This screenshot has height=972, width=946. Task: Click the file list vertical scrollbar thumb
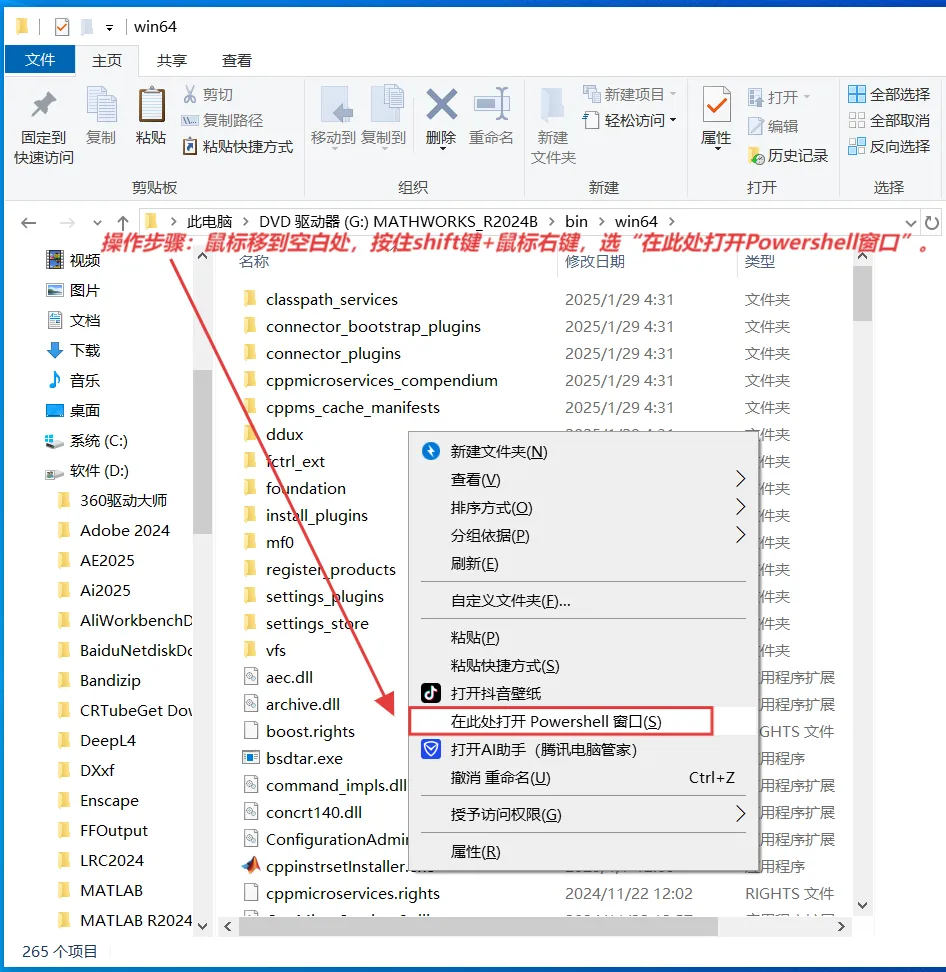[x=862, y=294]
